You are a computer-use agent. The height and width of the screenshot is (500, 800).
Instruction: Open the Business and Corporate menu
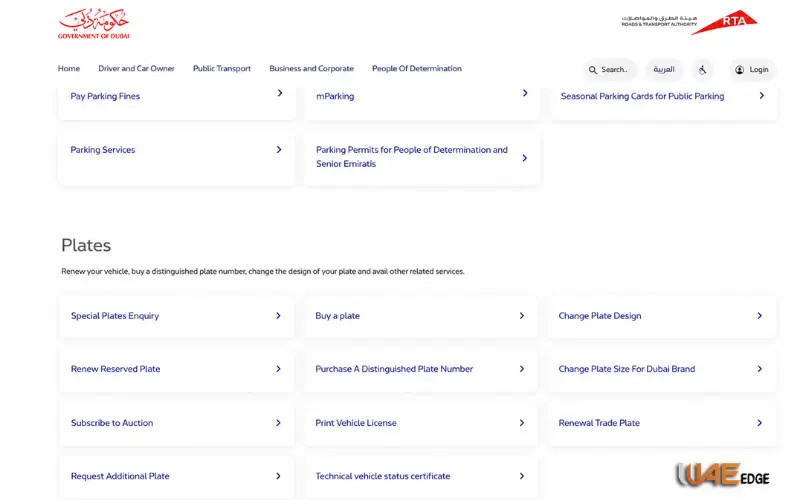point(311,68)
